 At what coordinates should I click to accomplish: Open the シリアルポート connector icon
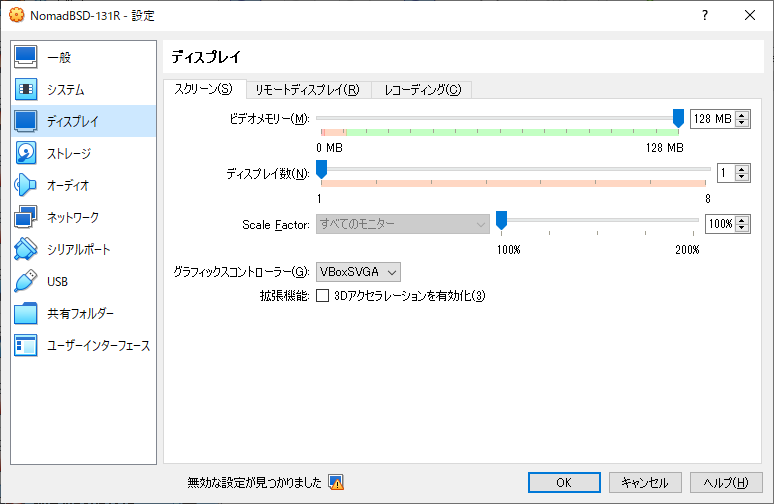tap(25, 249)
